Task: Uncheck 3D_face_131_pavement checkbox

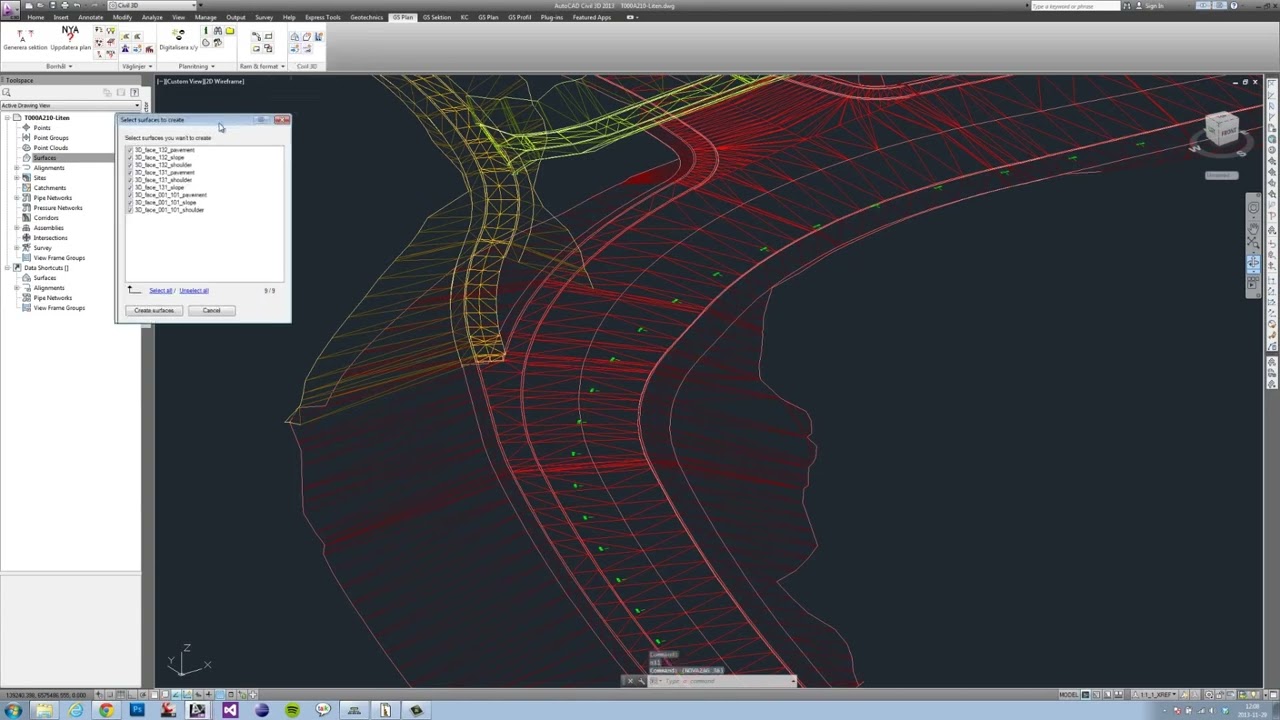Action: point(130,173)
